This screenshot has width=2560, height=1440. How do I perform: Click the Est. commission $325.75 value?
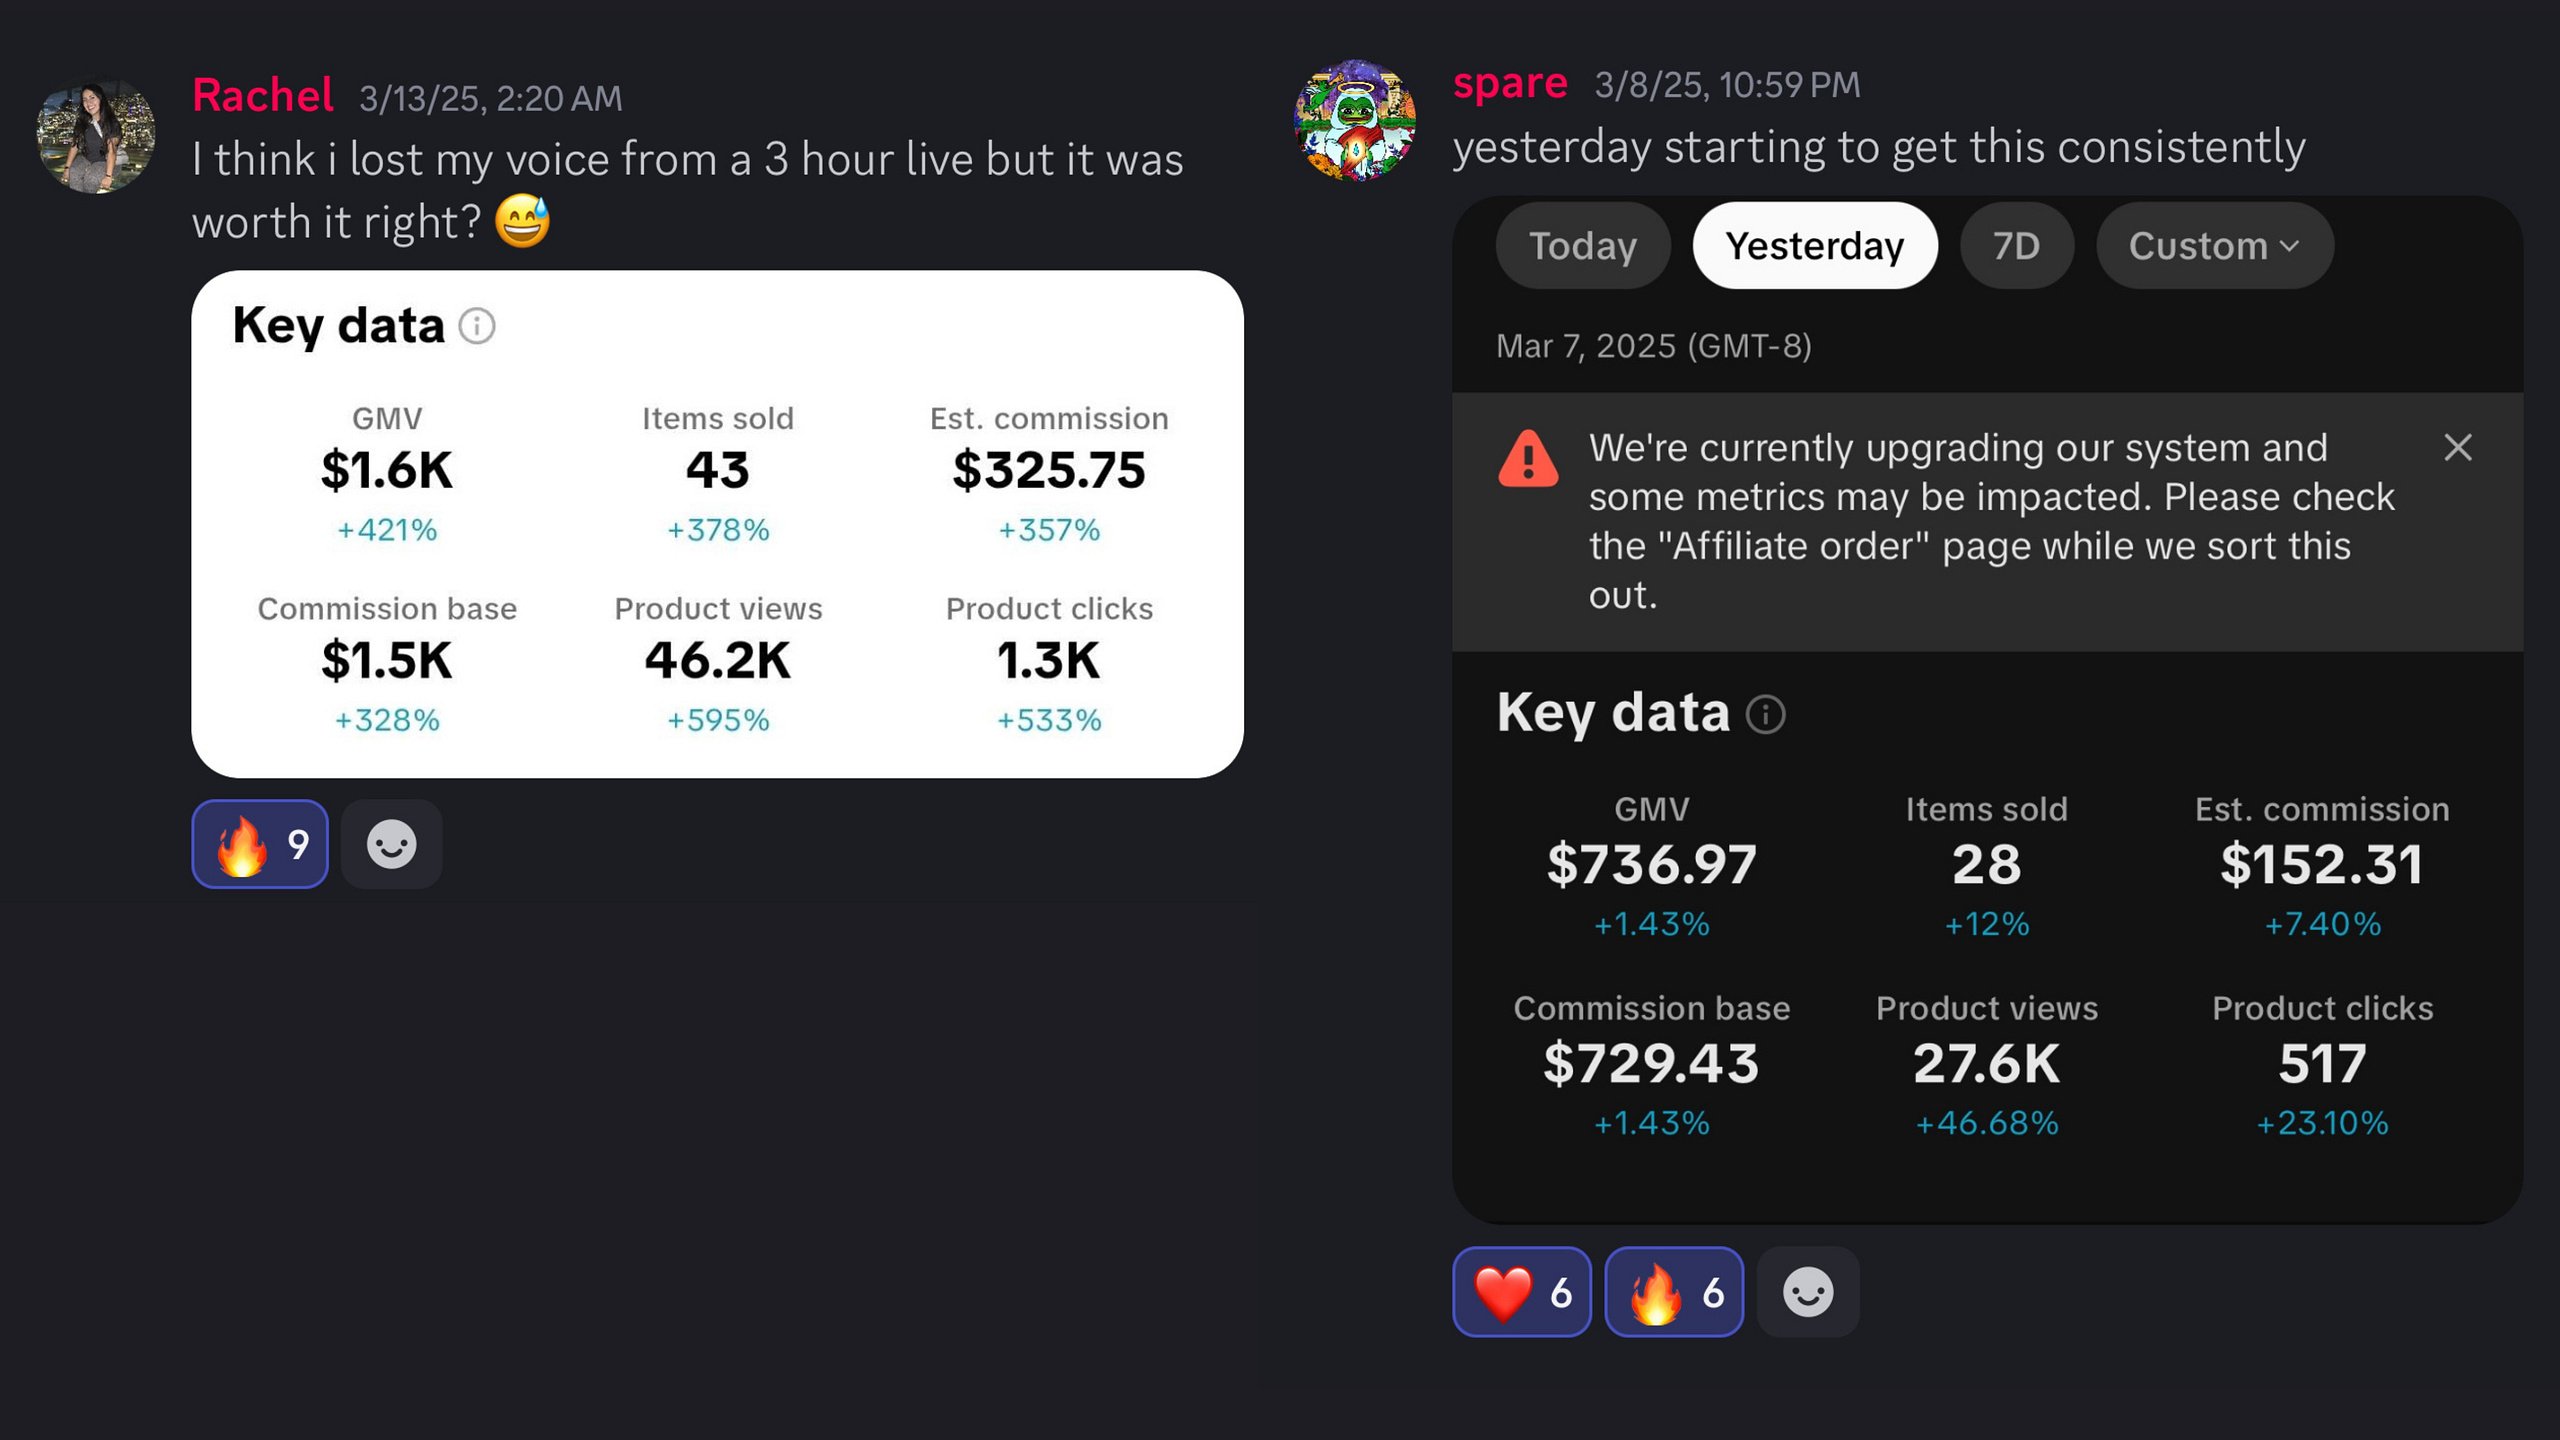1049,470
